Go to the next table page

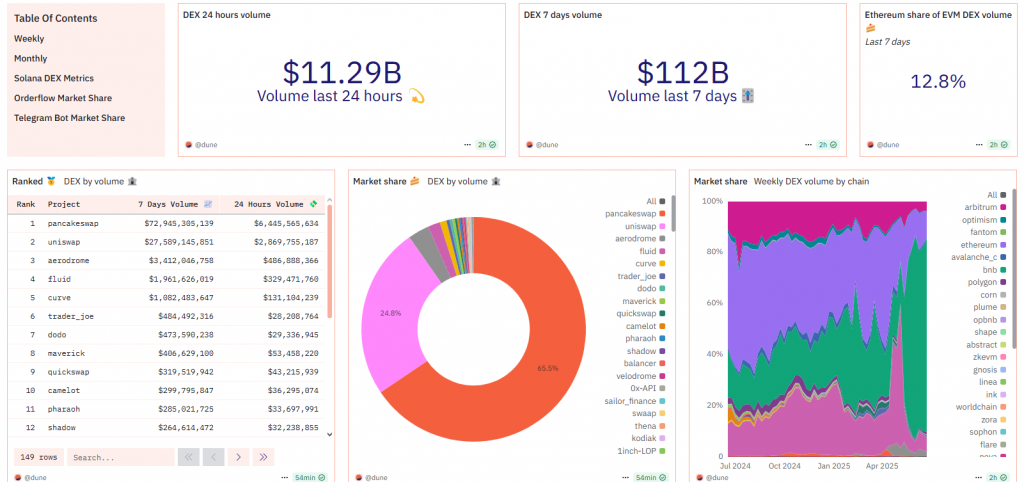click(238, 457)
